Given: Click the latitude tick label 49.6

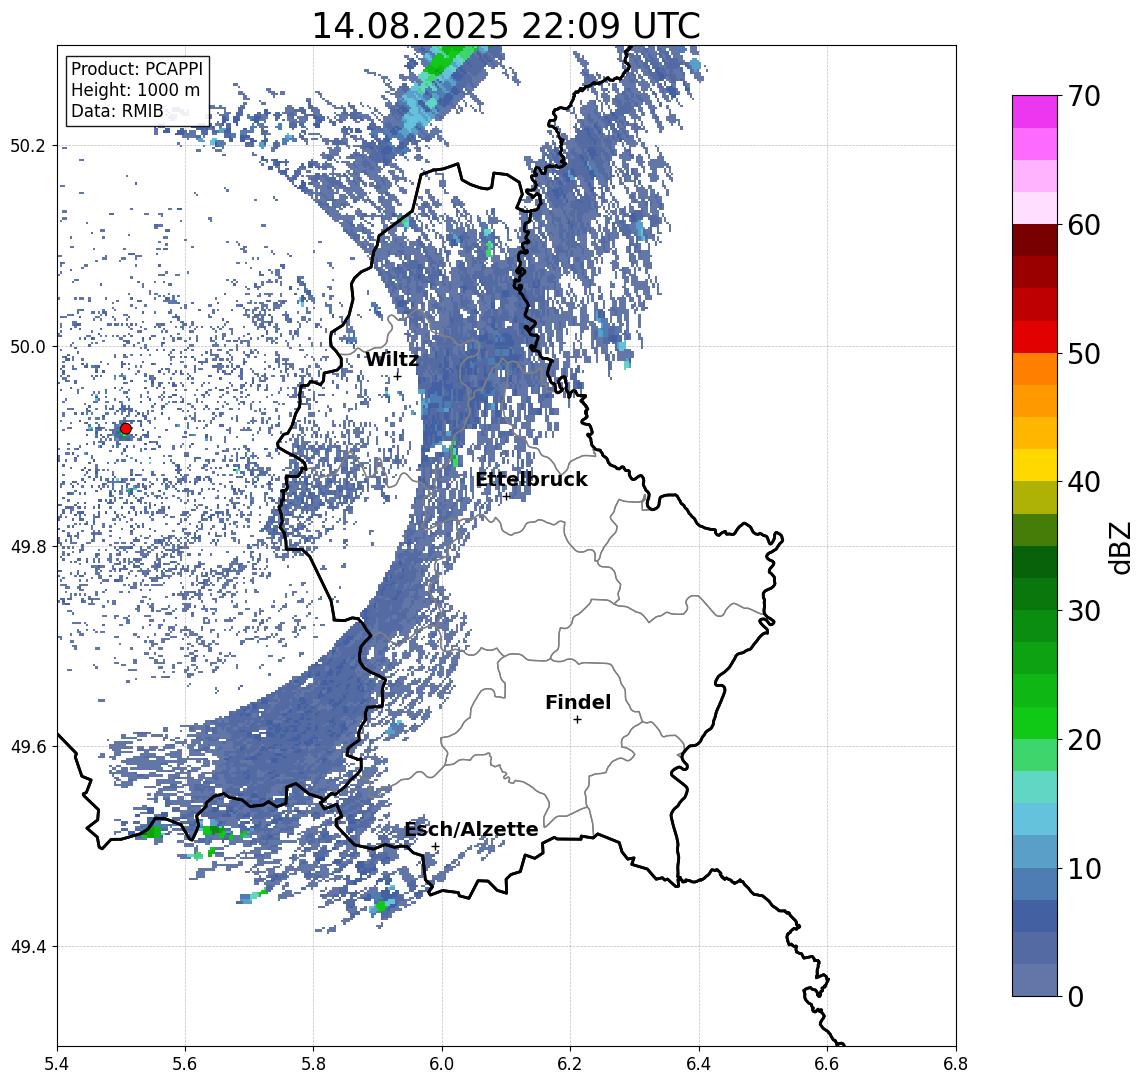Looking at the screenshot, I should (x=28, y=747).
